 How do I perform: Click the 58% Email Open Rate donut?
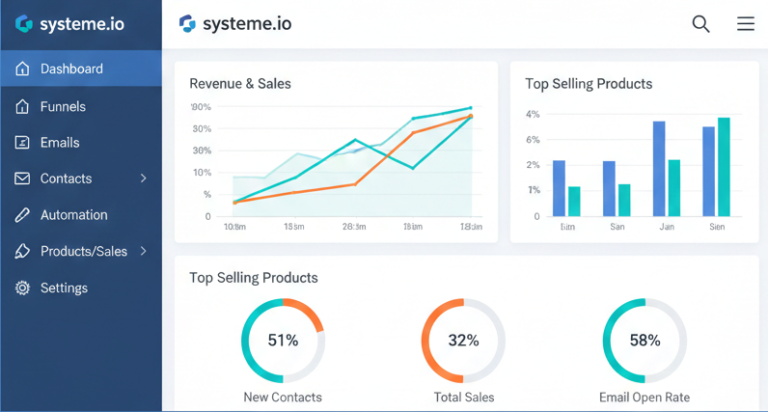pos(644,340)
